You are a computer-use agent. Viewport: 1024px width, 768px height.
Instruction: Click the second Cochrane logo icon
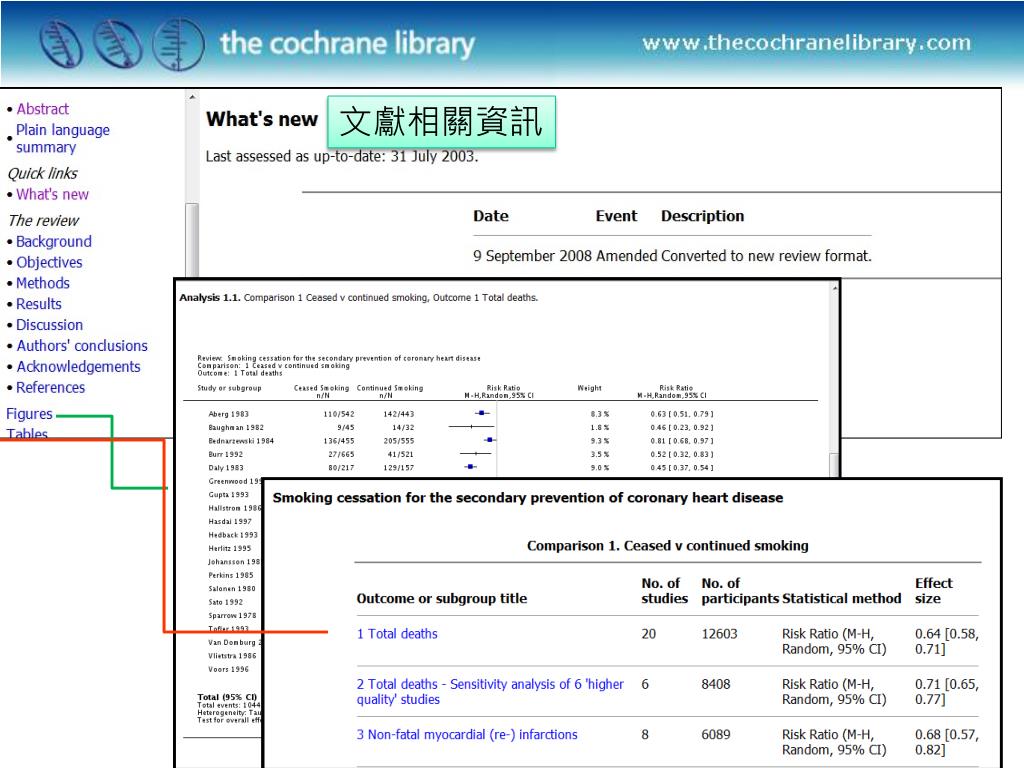click(118, 44)
